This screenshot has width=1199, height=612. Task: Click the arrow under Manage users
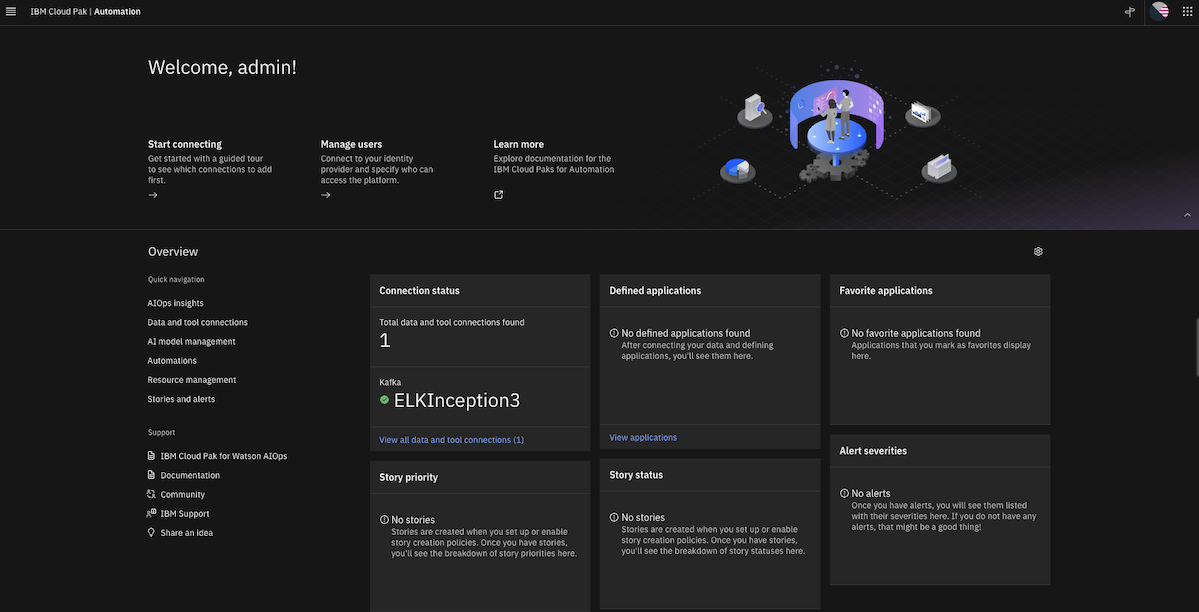click(x=326, y=195)
